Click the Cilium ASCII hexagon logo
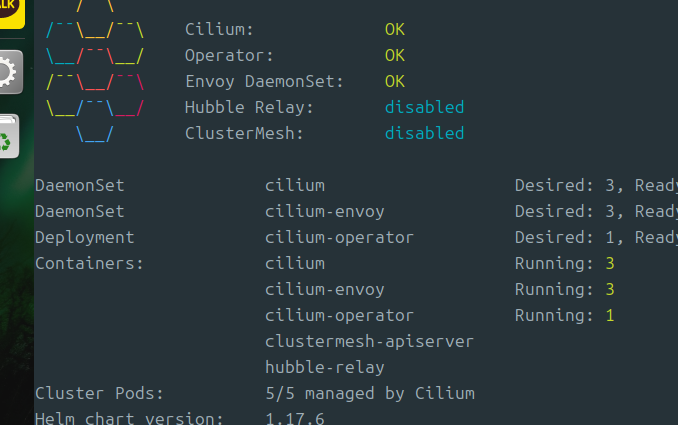The image size is (678, 425). click(x=95, y=71)
